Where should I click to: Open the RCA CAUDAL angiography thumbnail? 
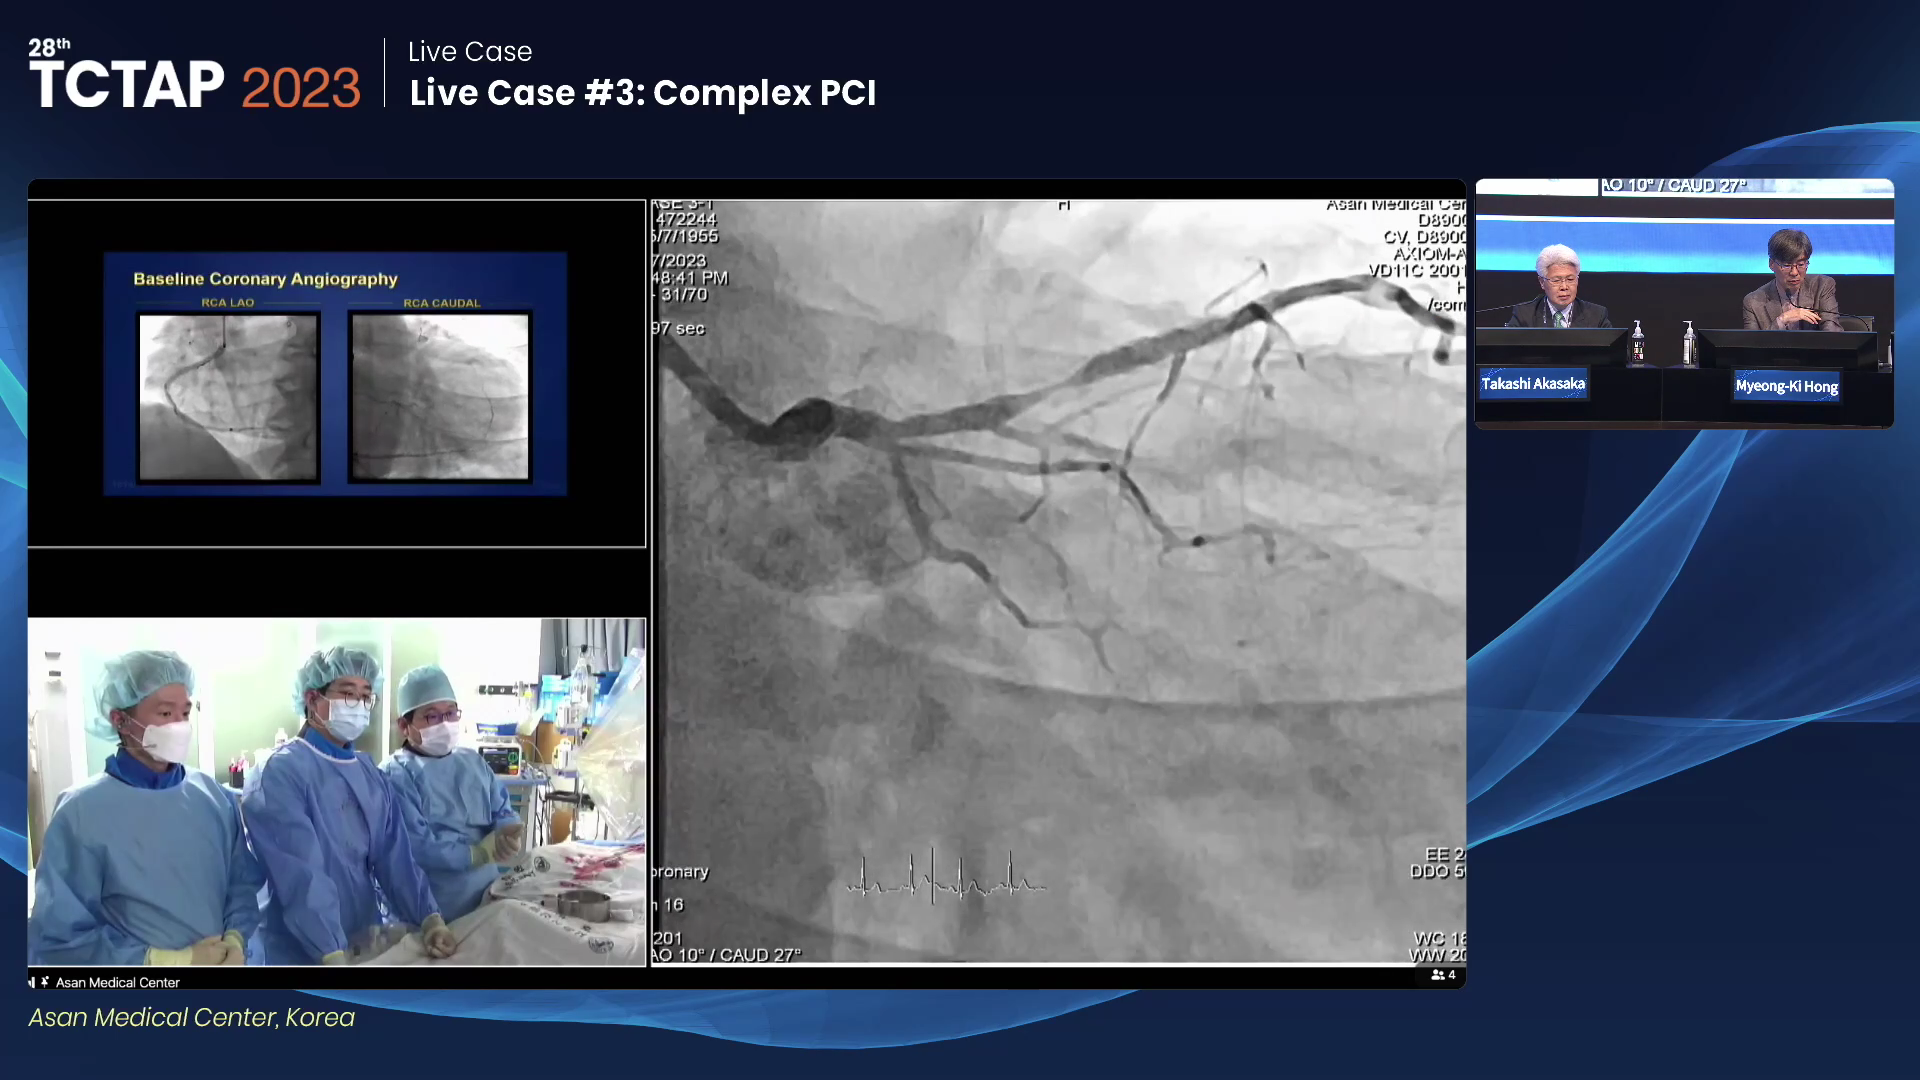(440, 397)
